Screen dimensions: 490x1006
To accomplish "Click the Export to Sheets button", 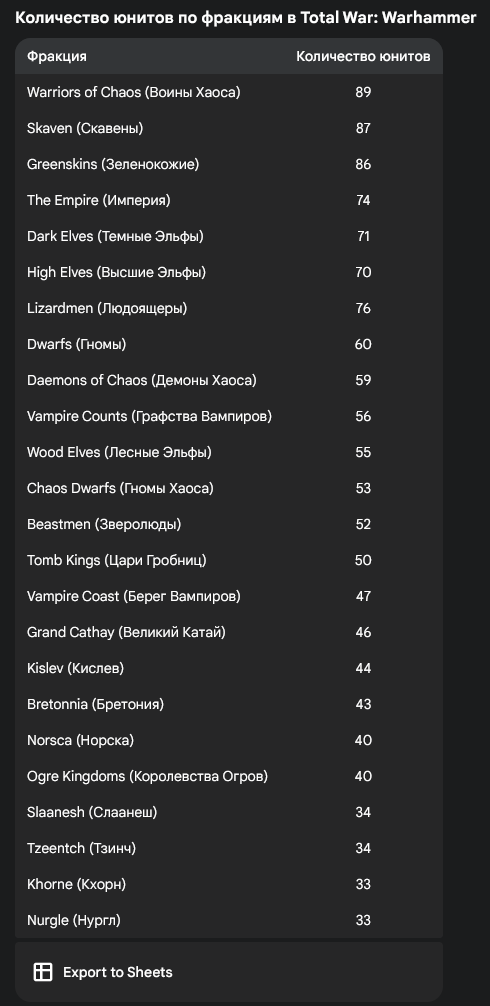I will [x=103, y=972].
